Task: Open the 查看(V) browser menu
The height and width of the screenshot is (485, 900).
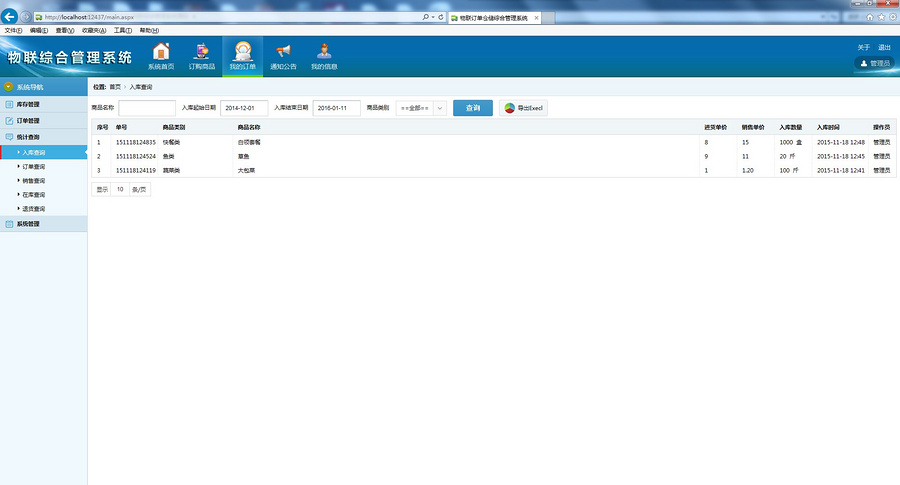Action: click(64, 30)
